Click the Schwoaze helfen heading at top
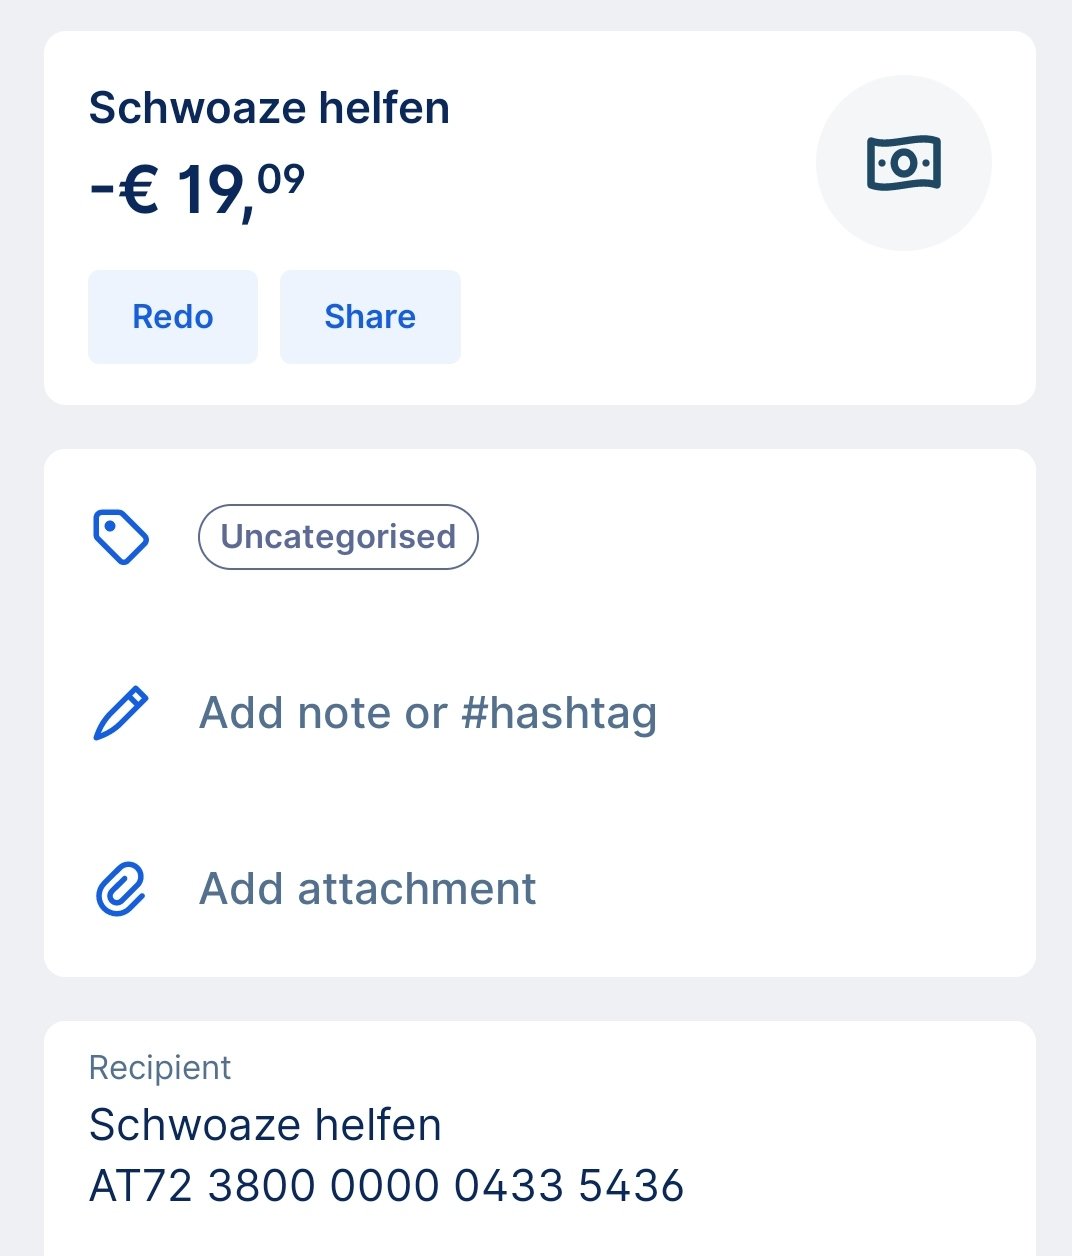Image resolution: width=1072 pixels, height=1256 pixels. click(x=269, y=108)
